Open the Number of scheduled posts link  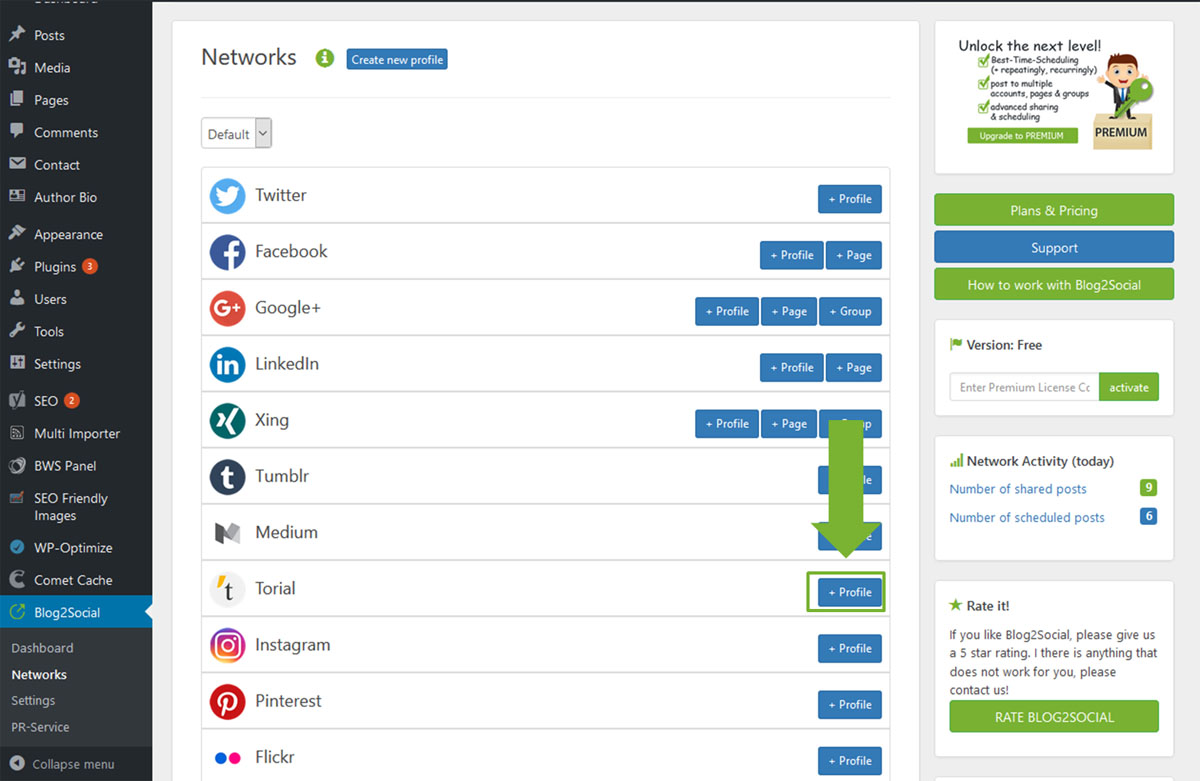pyautogui.click(x=1027, y=517)
